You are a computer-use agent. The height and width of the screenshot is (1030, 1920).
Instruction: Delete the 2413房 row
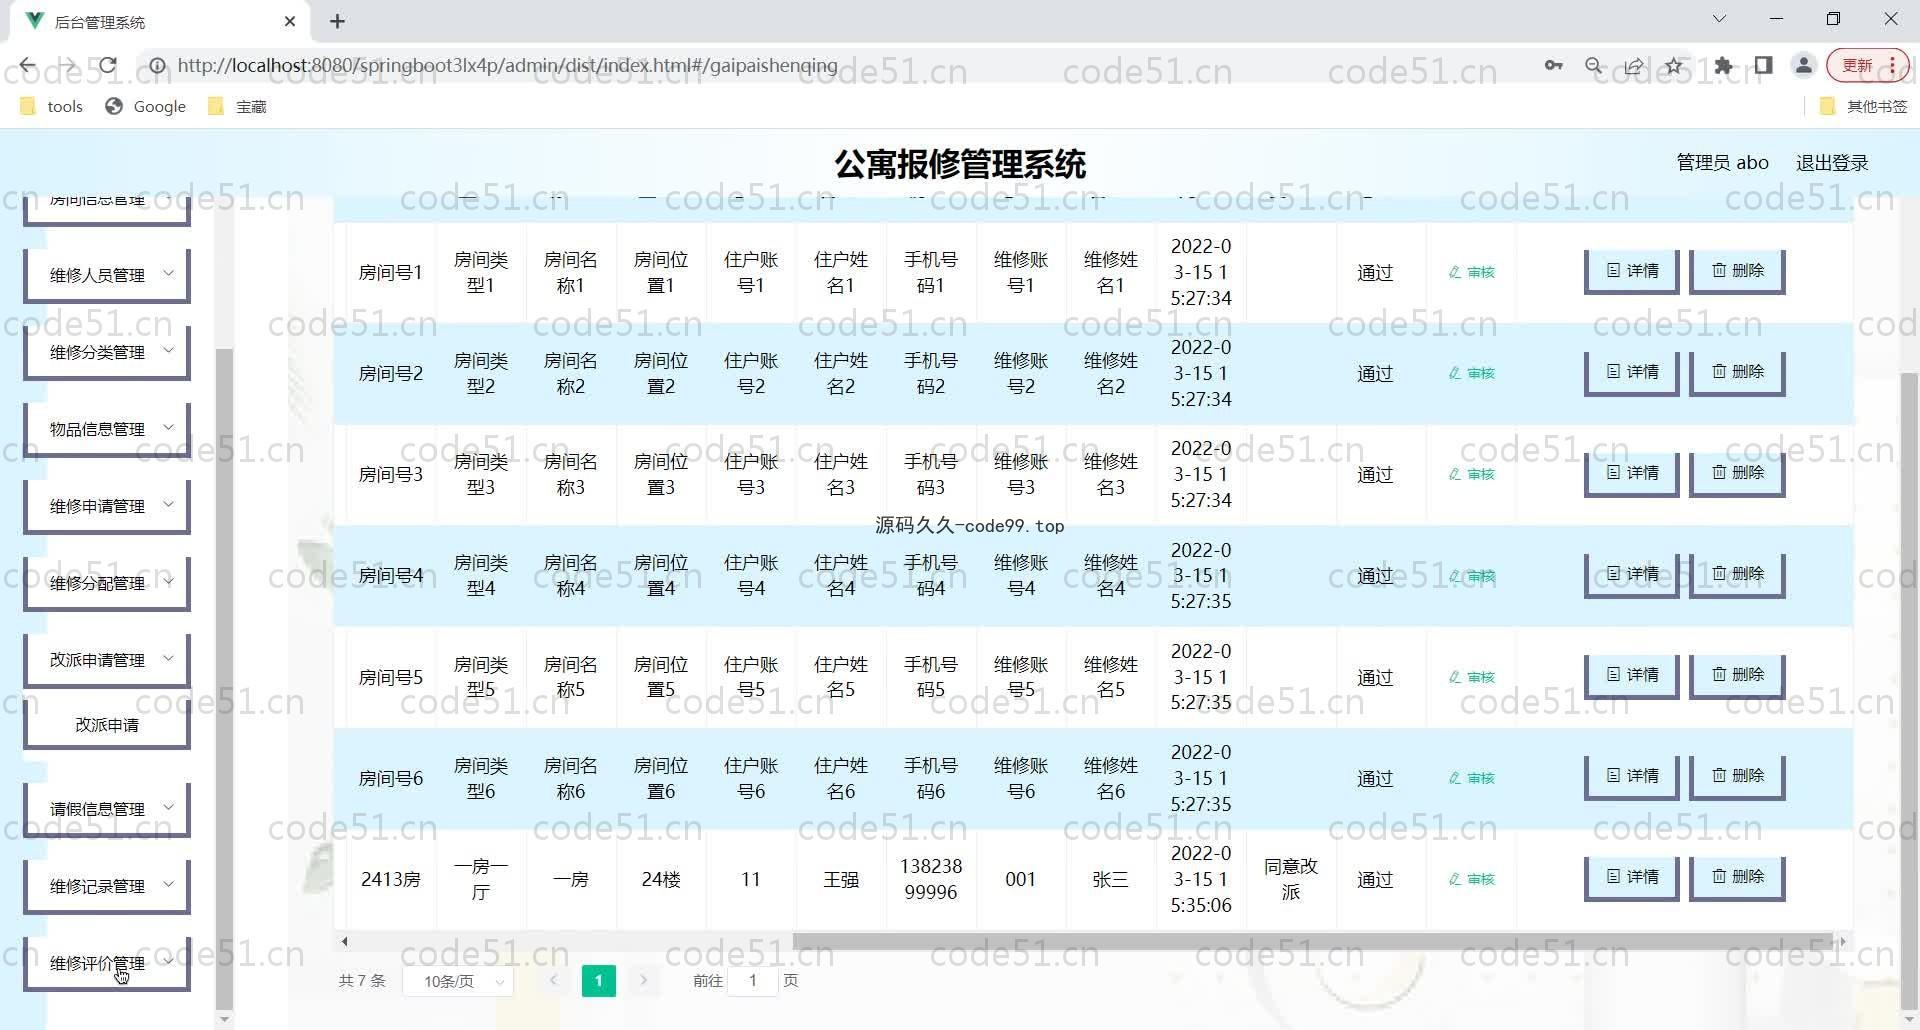point(1737,877)
